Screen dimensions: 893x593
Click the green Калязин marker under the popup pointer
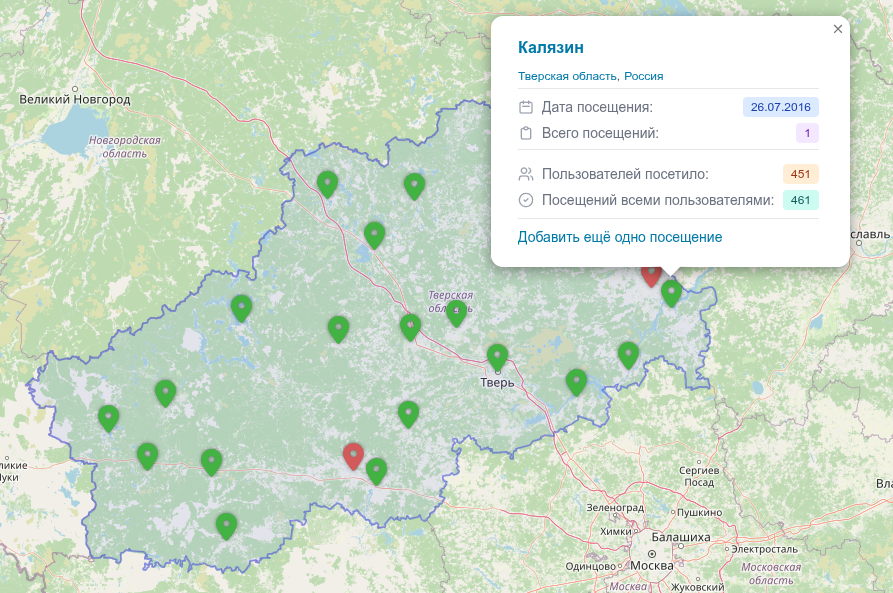point(671,292)
